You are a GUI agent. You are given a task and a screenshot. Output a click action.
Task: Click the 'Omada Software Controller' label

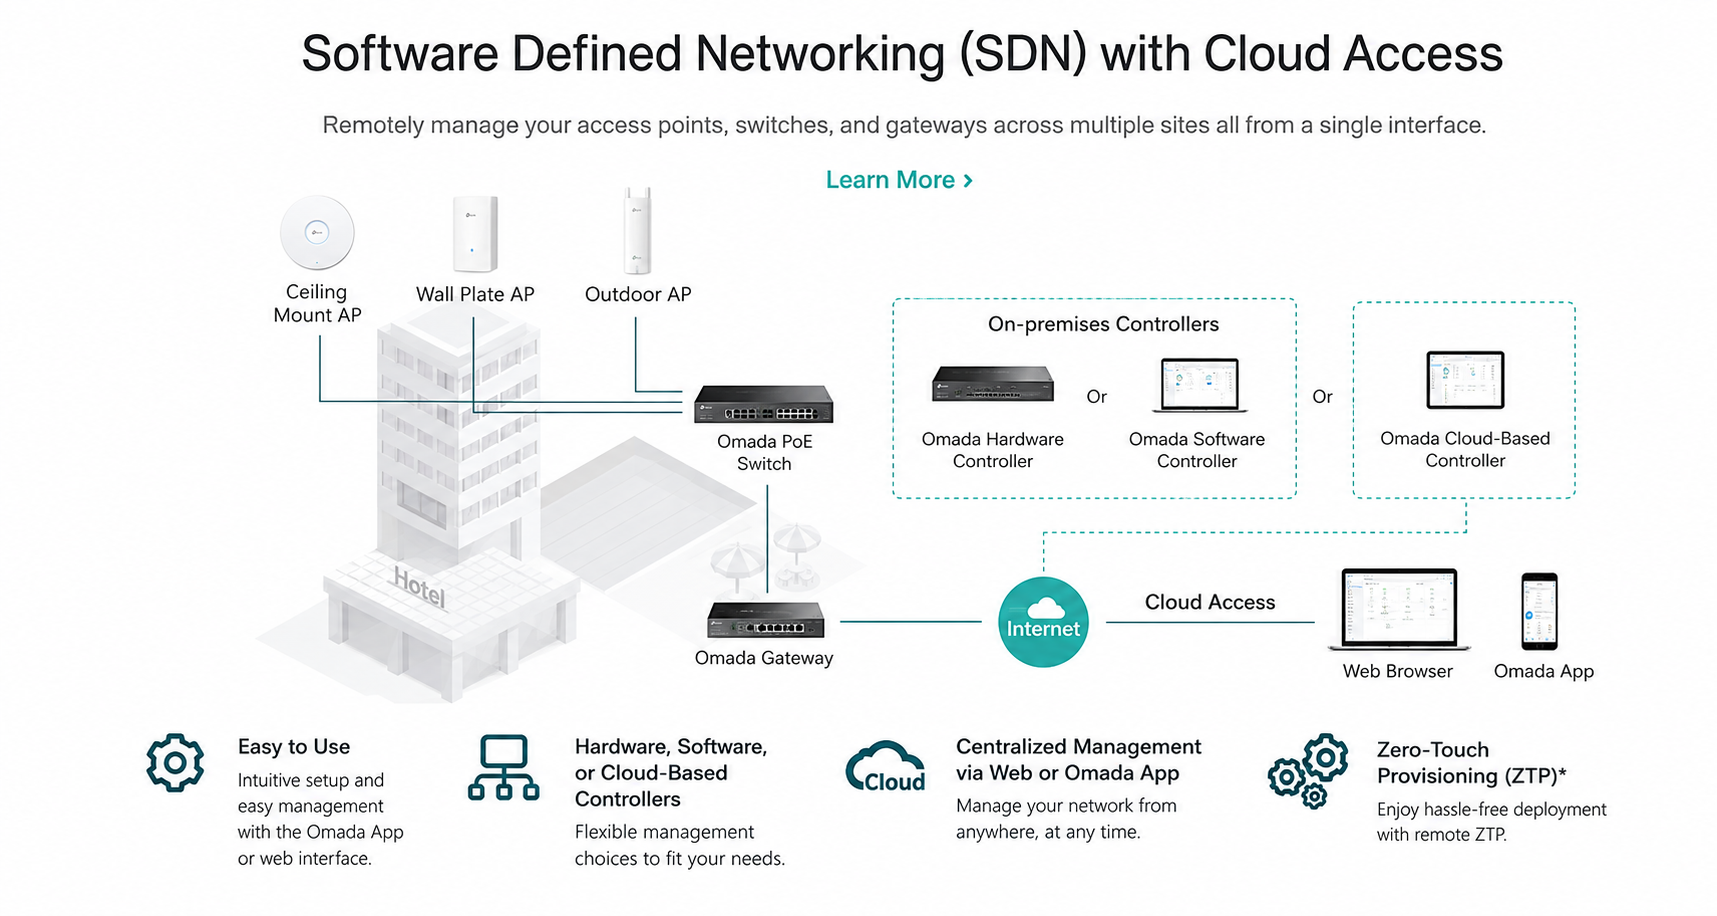[x=1197, y=450]
